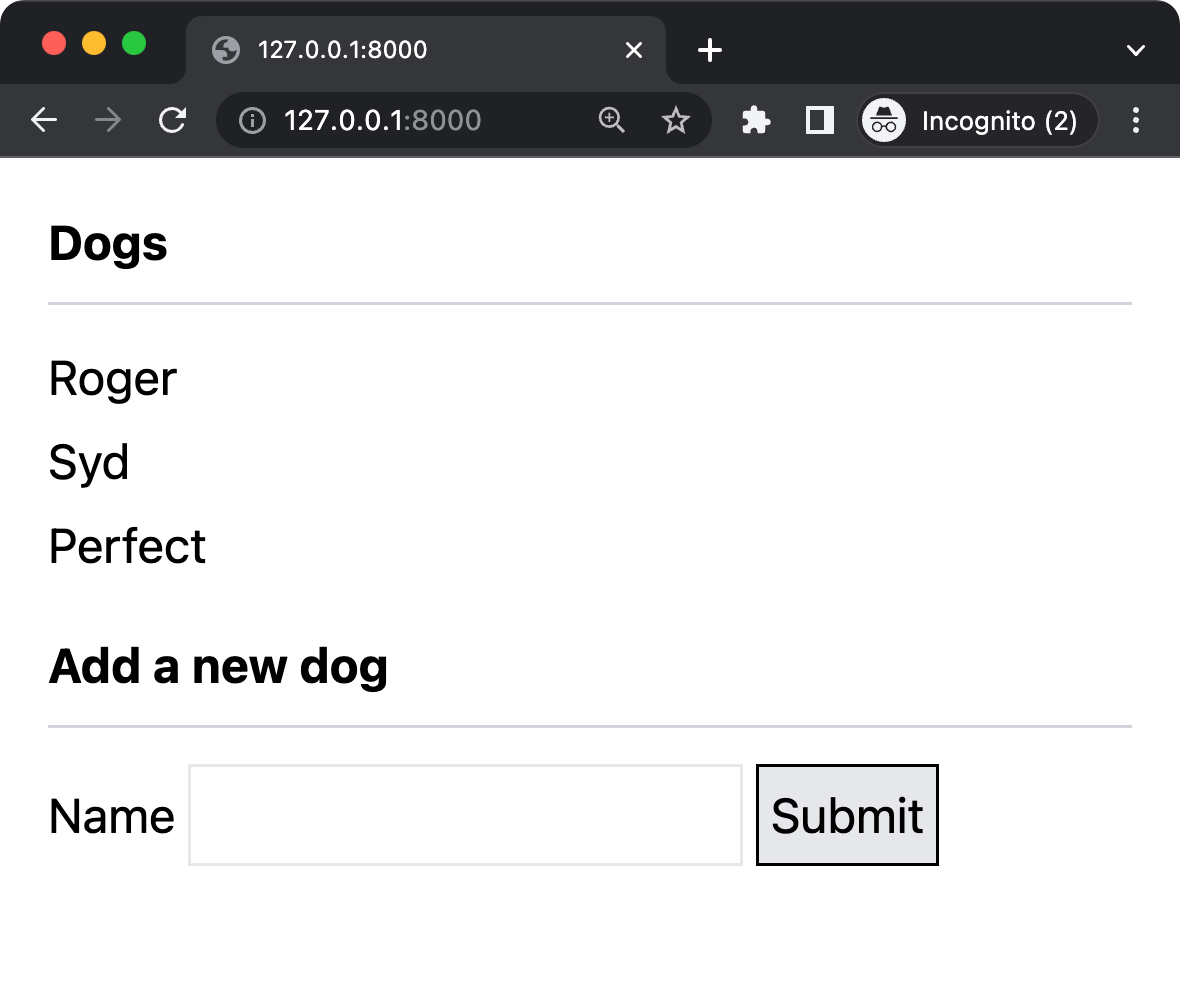Image resolution: width=1180 pixels, height=988 pixels.
Task: Click the forward navigation arrow
Action: [x=108, y=121]
